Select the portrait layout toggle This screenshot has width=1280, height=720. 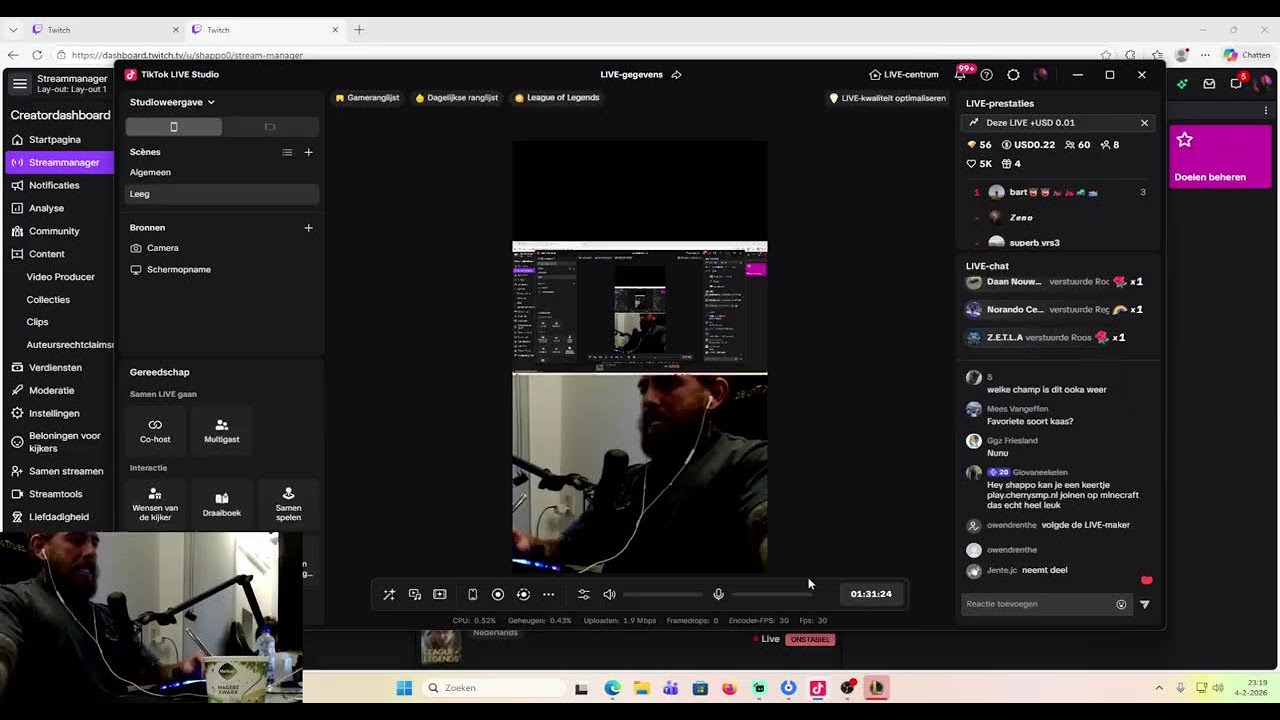tap(174, 127)
